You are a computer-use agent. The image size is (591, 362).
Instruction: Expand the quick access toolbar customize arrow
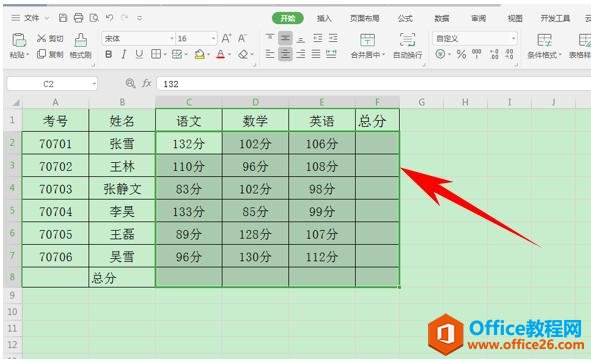tap(139, 18)
